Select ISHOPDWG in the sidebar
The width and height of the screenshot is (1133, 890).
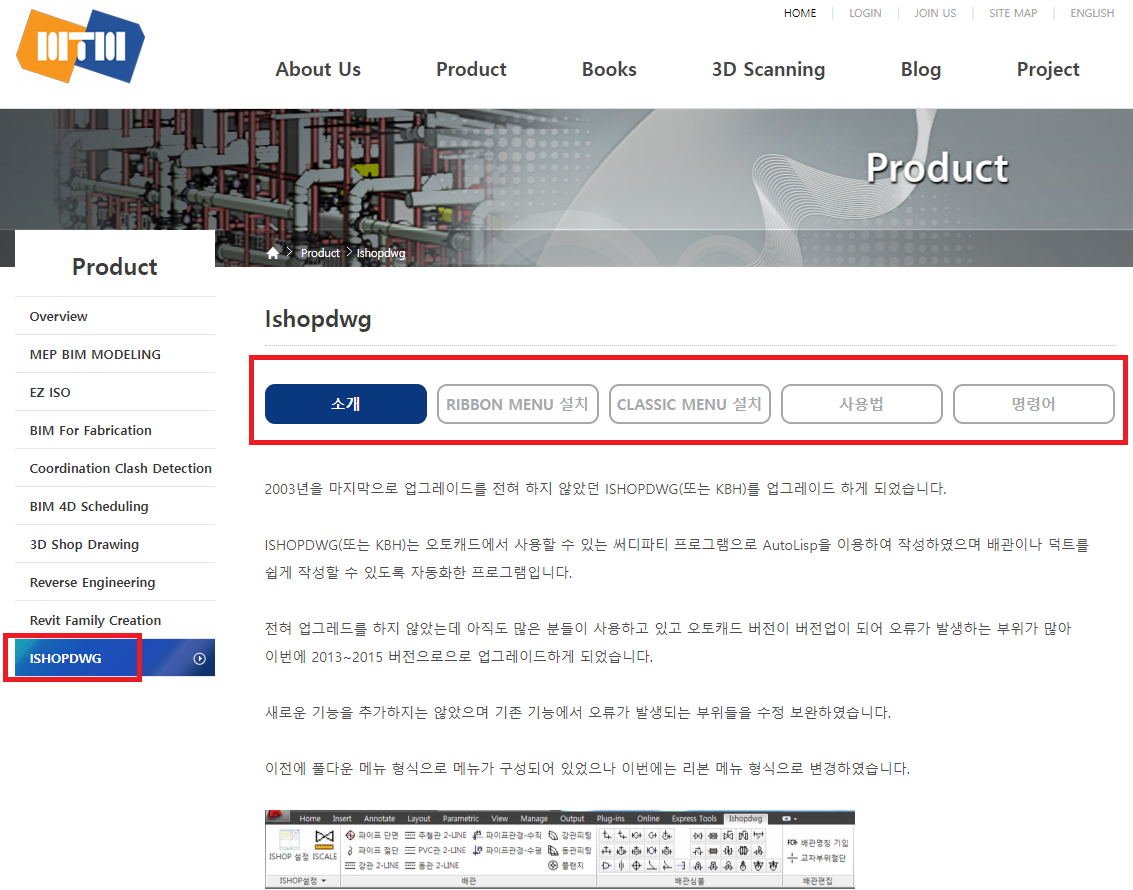[x=115, y=658]
